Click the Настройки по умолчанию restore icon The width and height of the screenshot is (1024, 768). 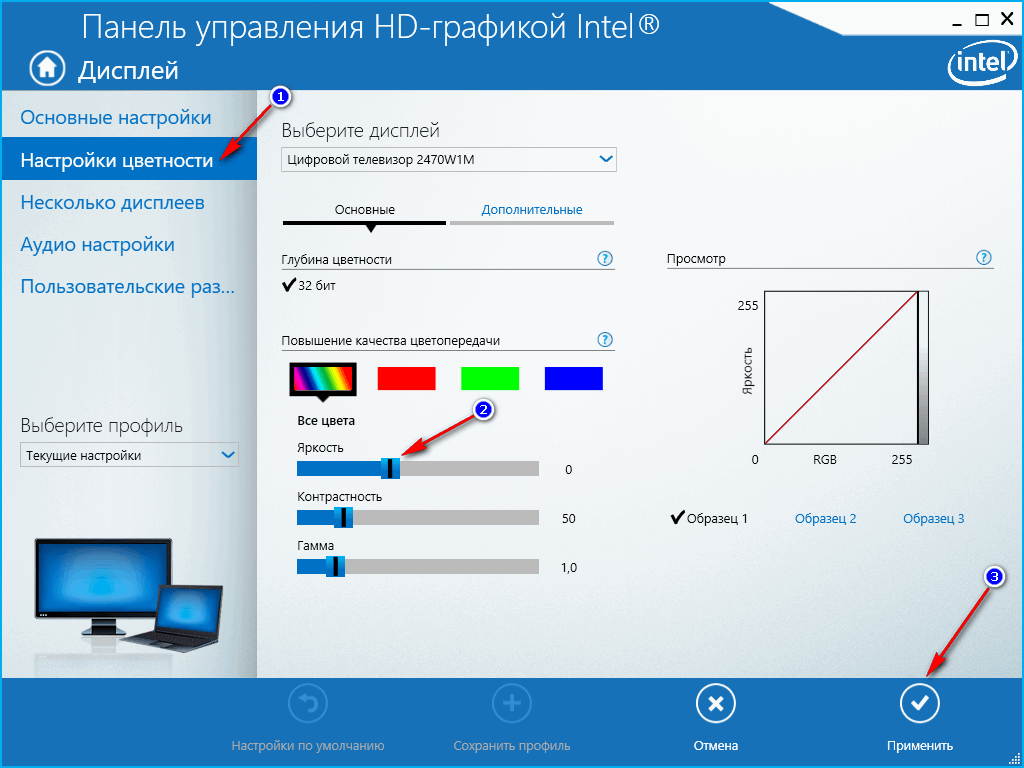point(307,705)
